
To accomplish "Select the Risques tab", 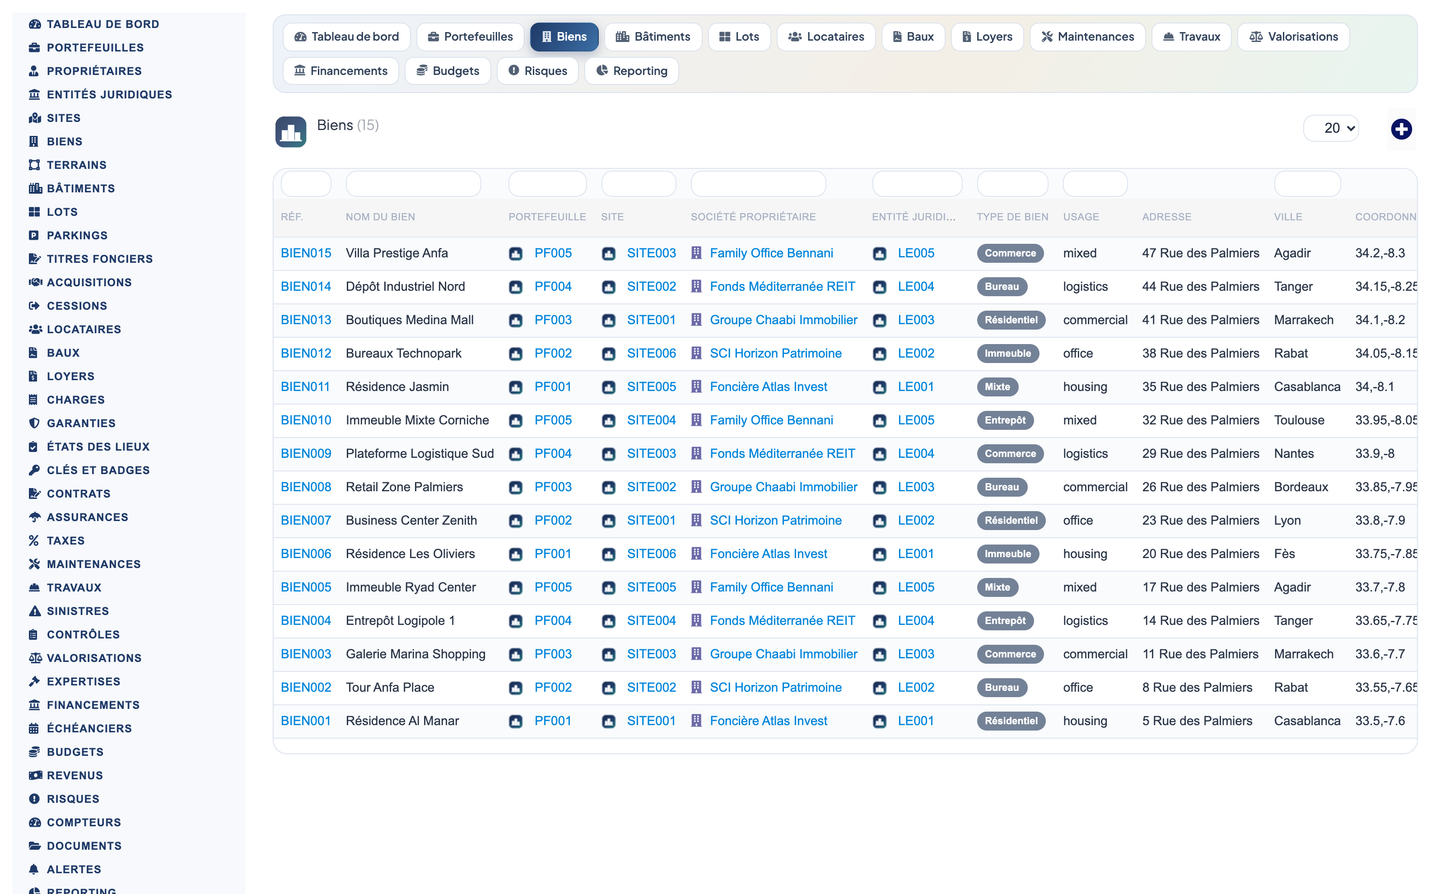I will pos(538,71).
